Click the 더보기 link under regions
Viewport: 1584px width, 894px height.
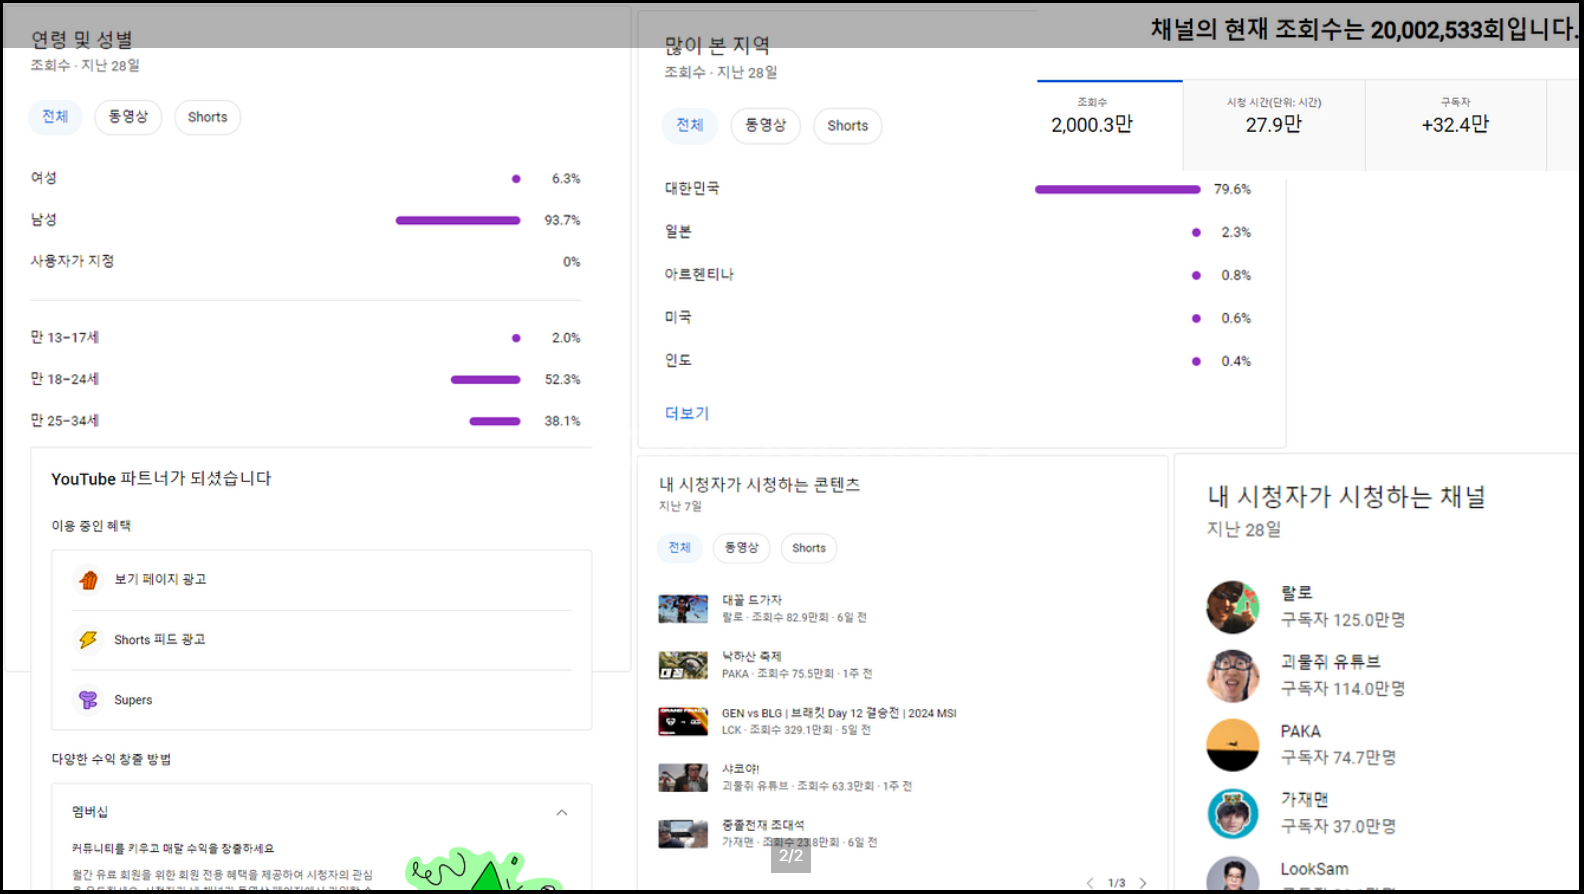(x=687, y=414)
